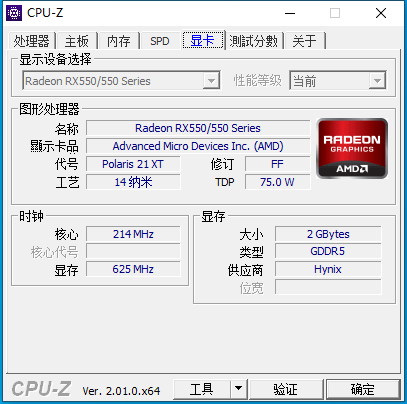
Task: Click the core clock 214 MHz field
Action: tap(133, 234)
